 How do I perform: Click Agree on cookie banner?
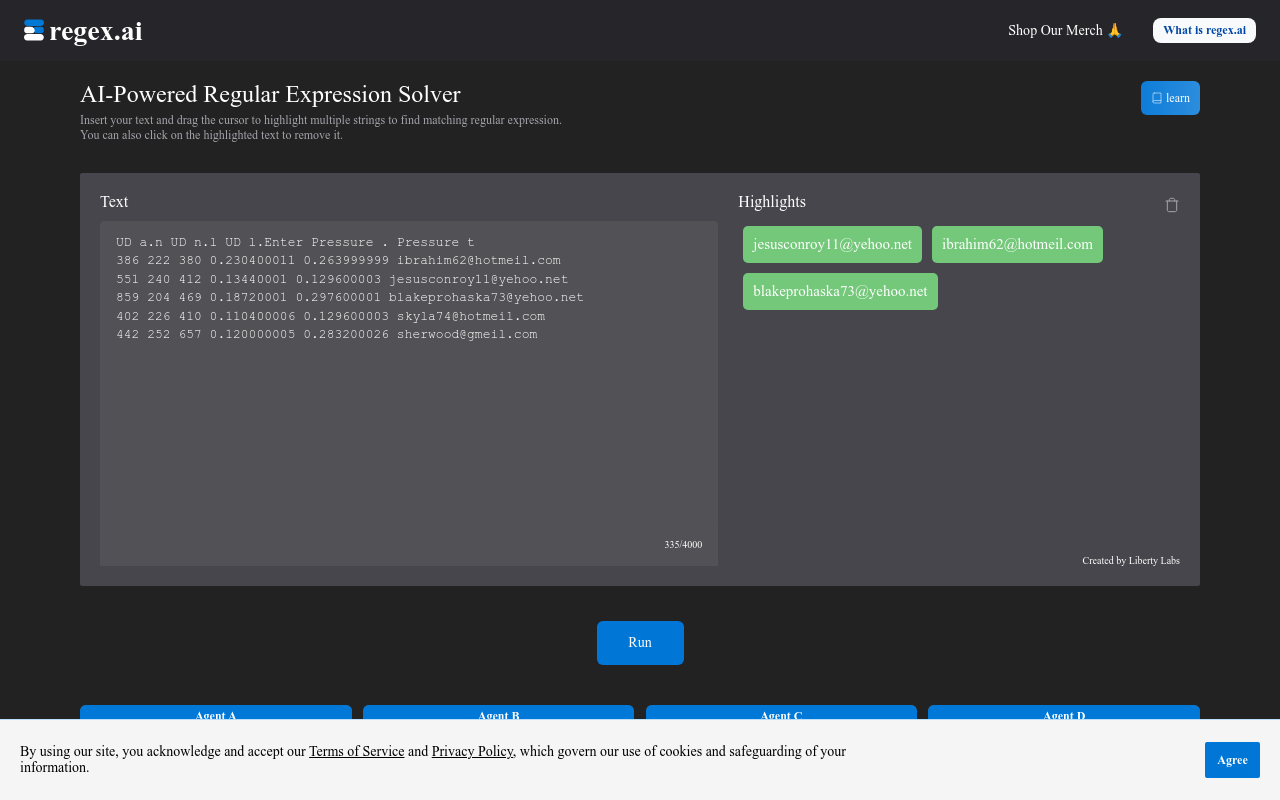1232,760
